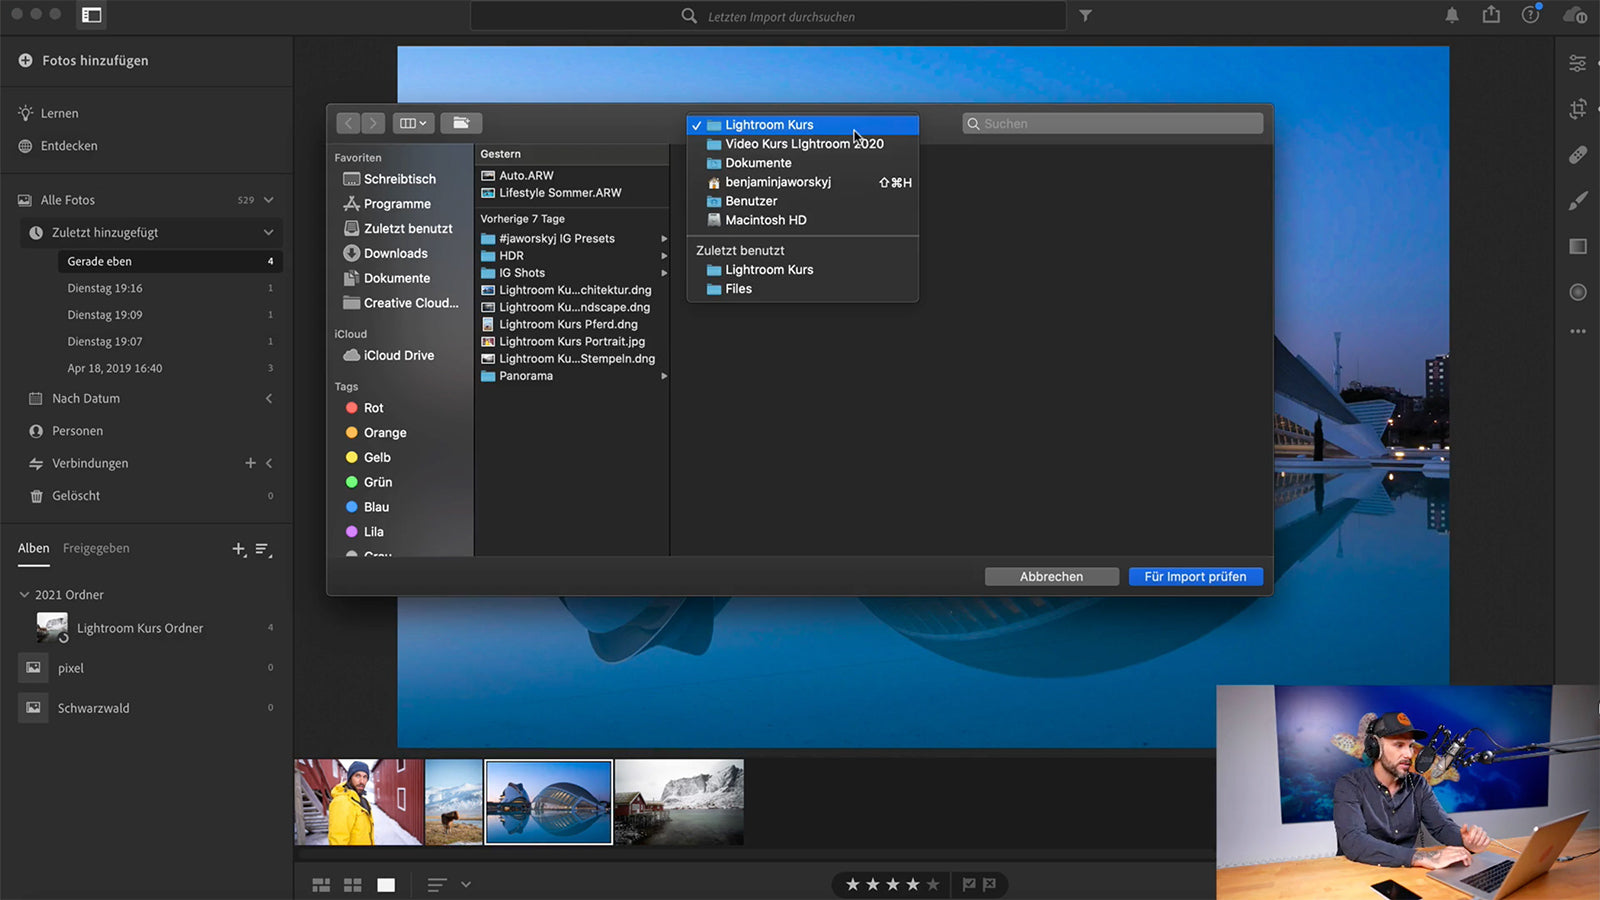Select the Crop and rotate tool
1600x900 pixels.
(1578, 109)
